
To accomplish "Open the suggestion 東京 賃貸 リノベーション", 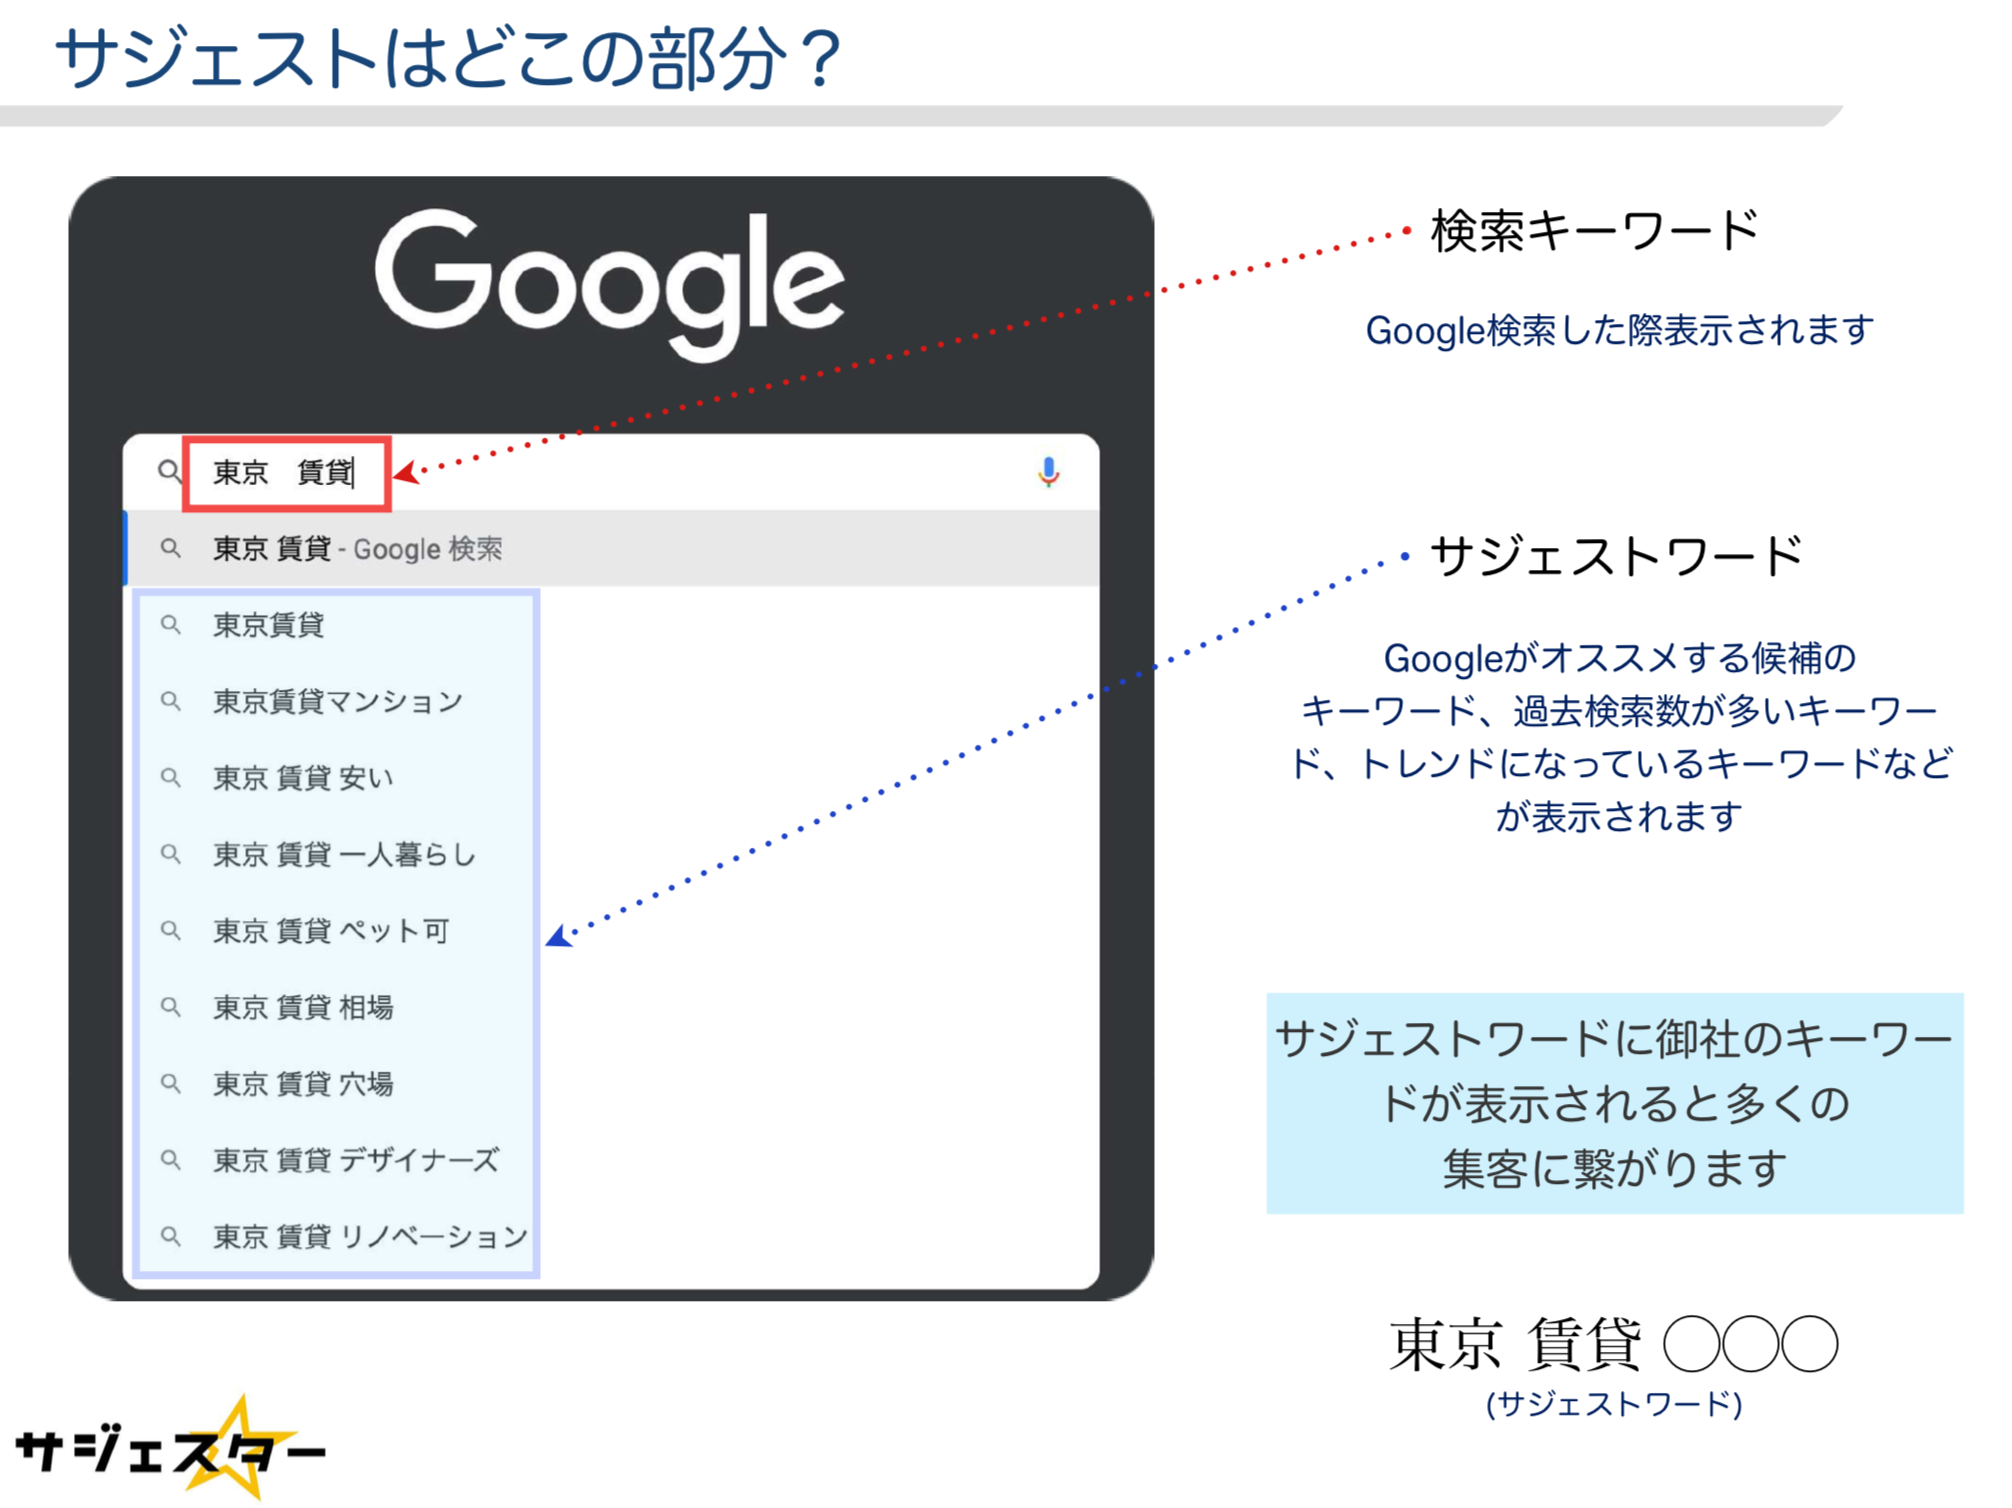I will (x=368, y=1237).
